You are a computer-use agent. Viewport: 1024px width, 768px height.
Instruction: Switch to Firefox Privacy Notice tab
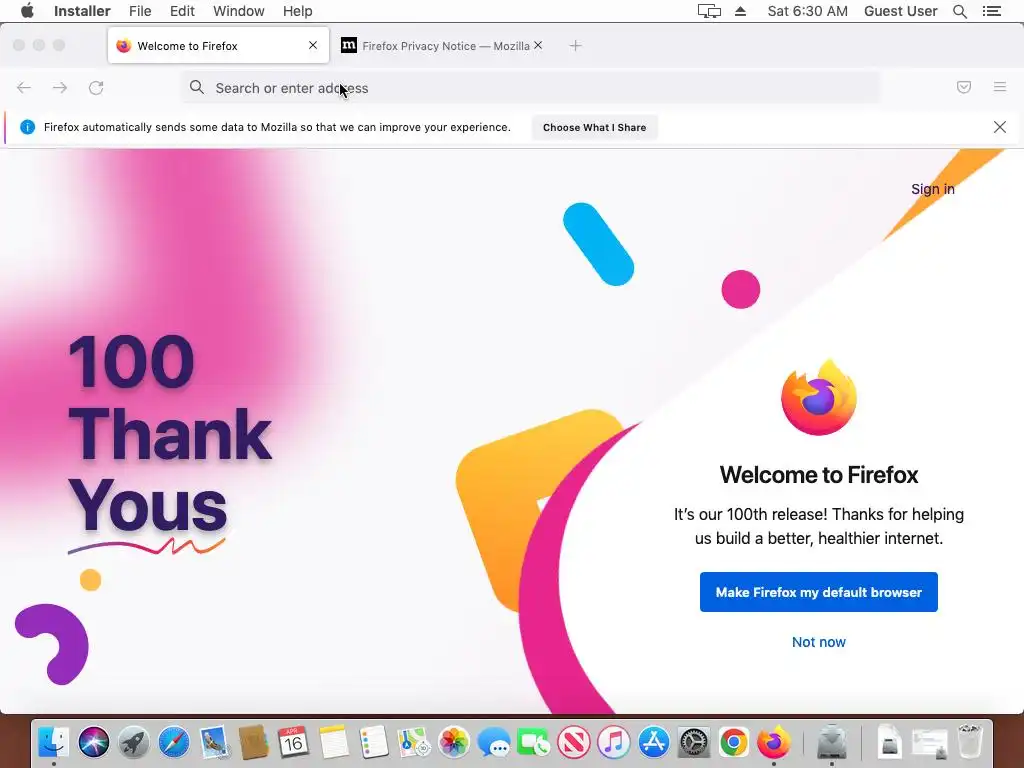pos(441,46)
